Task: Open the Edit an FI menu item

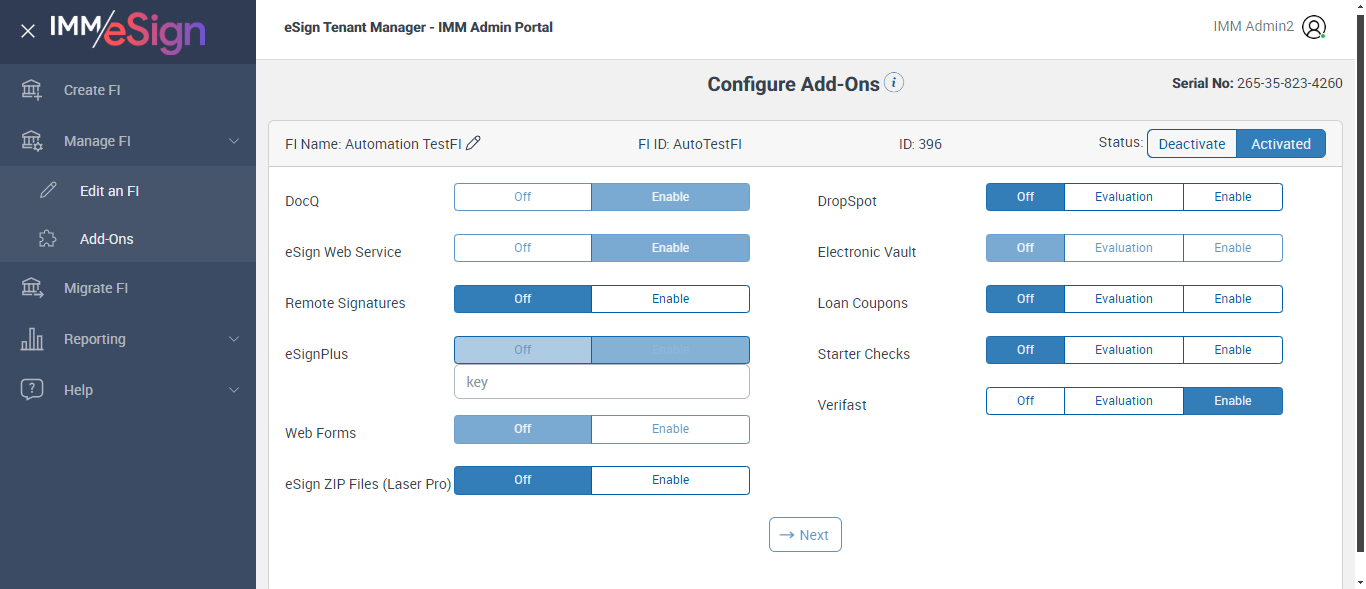Action: pos(109,191)
